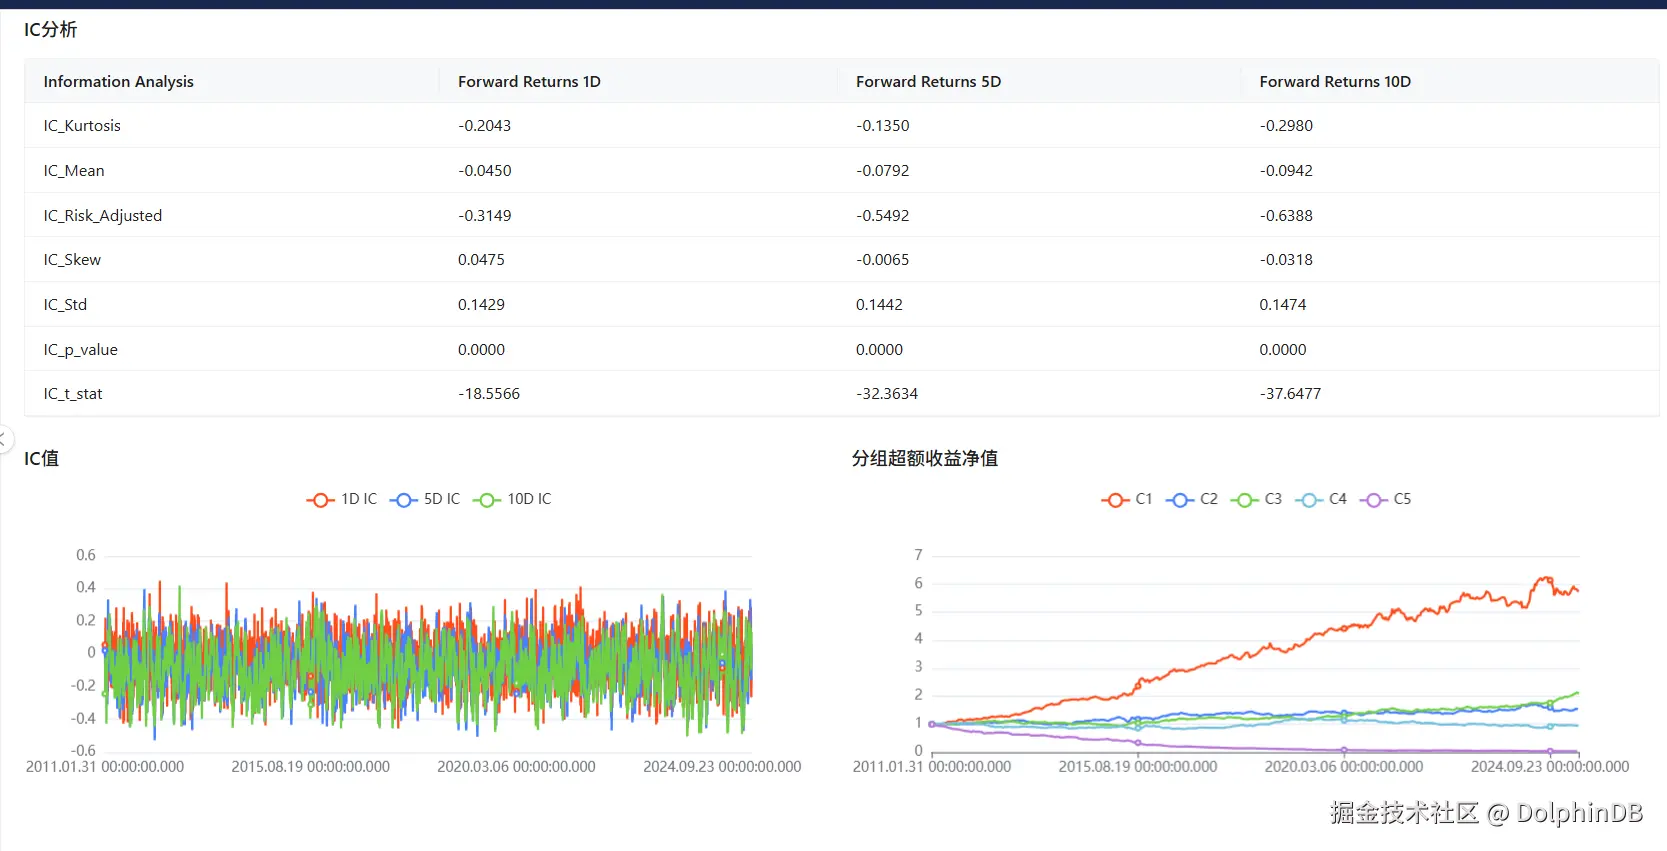Click the IC_t_stat row label

[x=73, y=394]
